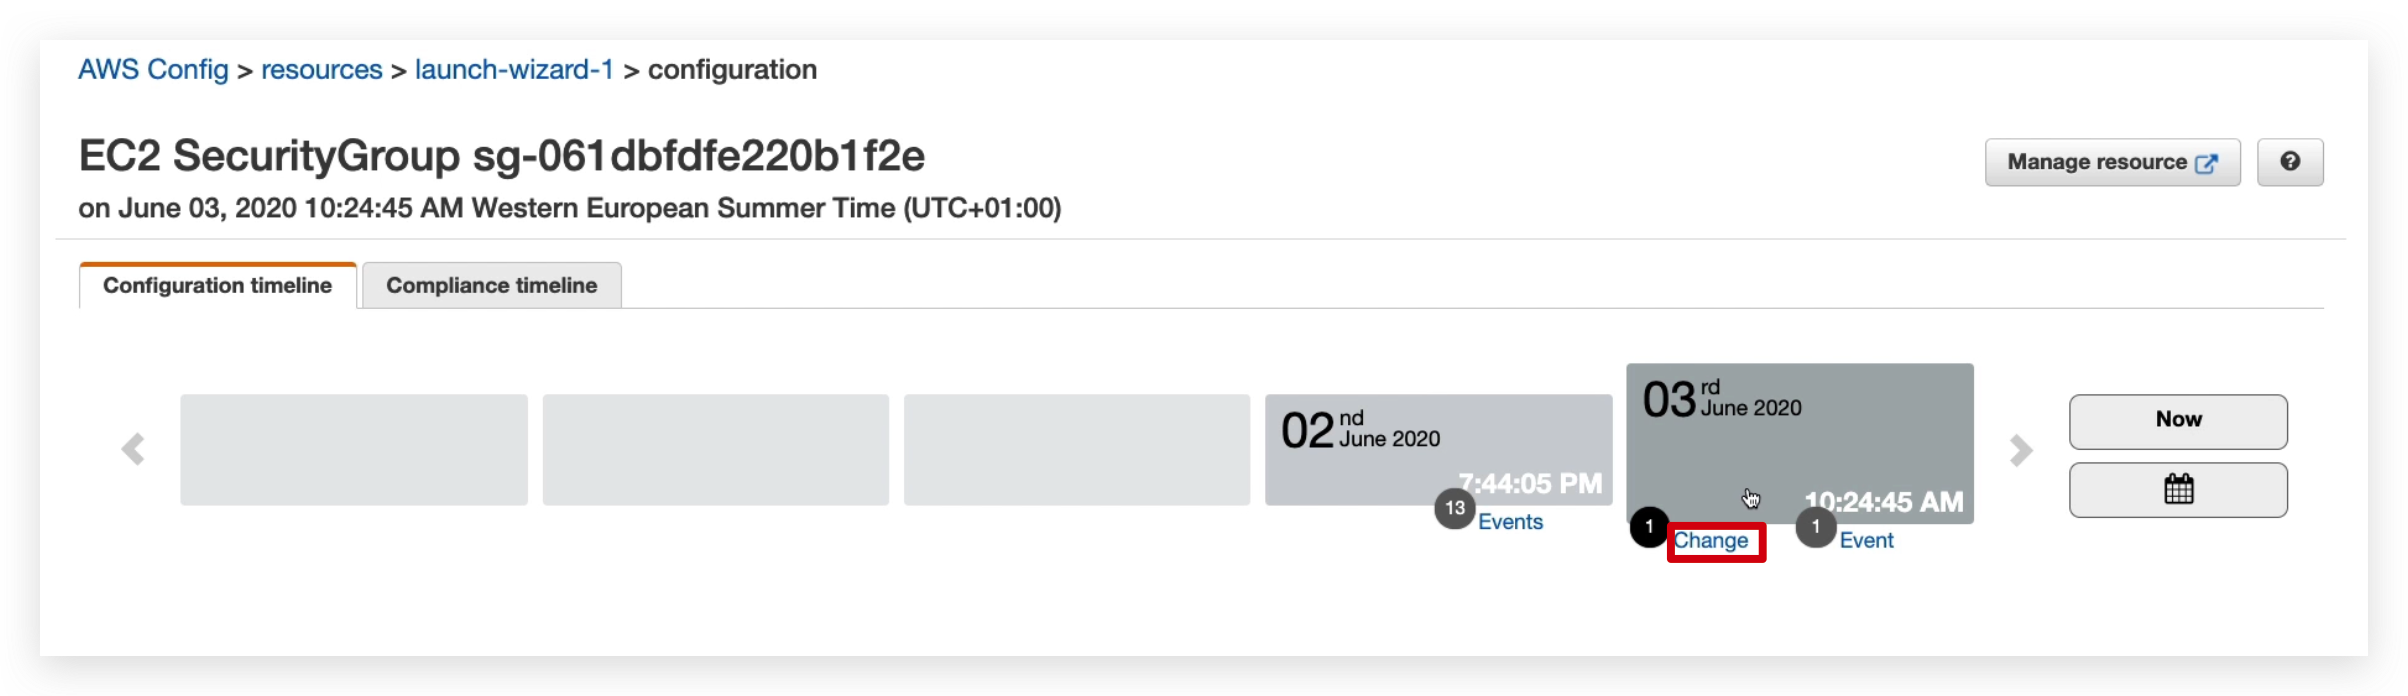Go to AWS Config breadcrumb

click(153, 70)
